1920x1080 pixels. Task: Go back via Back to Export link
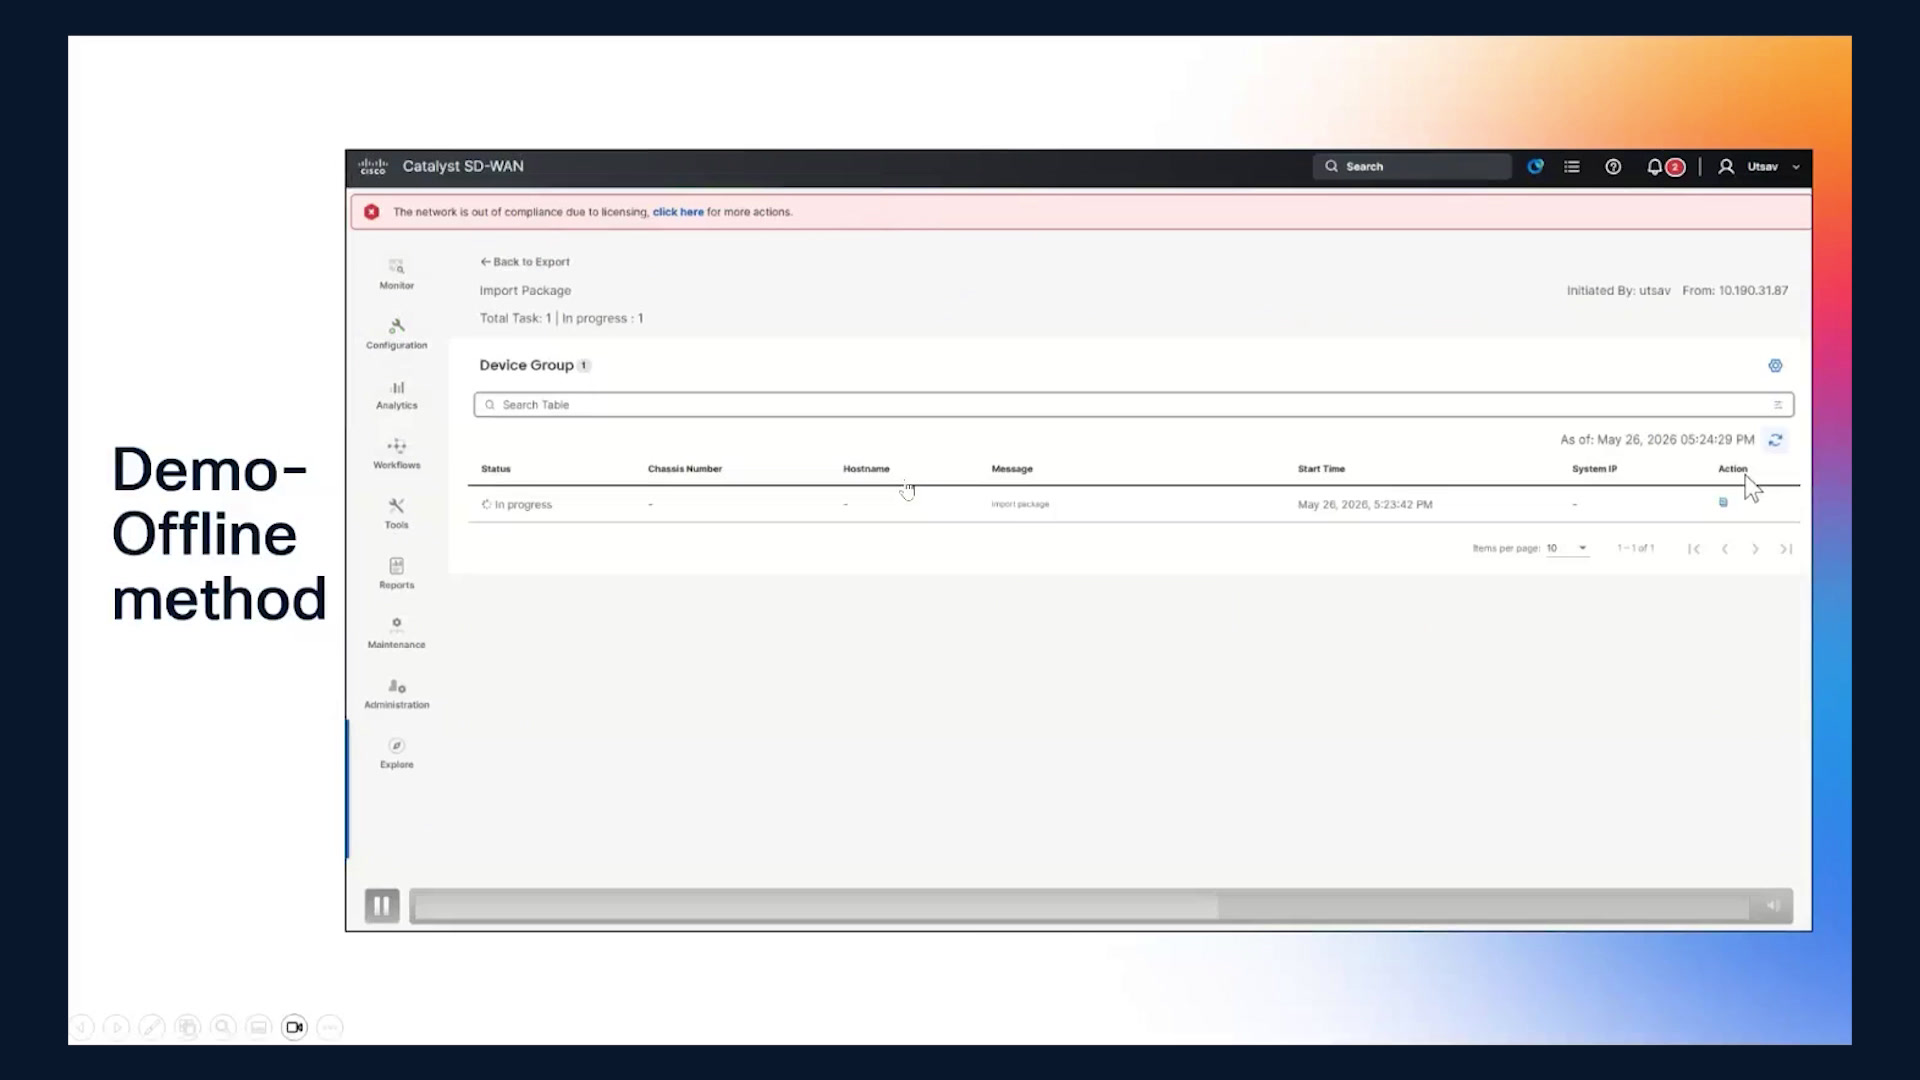[x=525, y=262]
